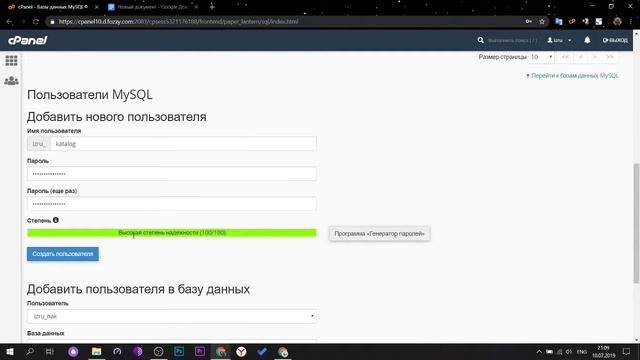Screen dimensions: 640x360
Task: Launch Photoshop from the taskbar
Action: (x=179, y=351)
